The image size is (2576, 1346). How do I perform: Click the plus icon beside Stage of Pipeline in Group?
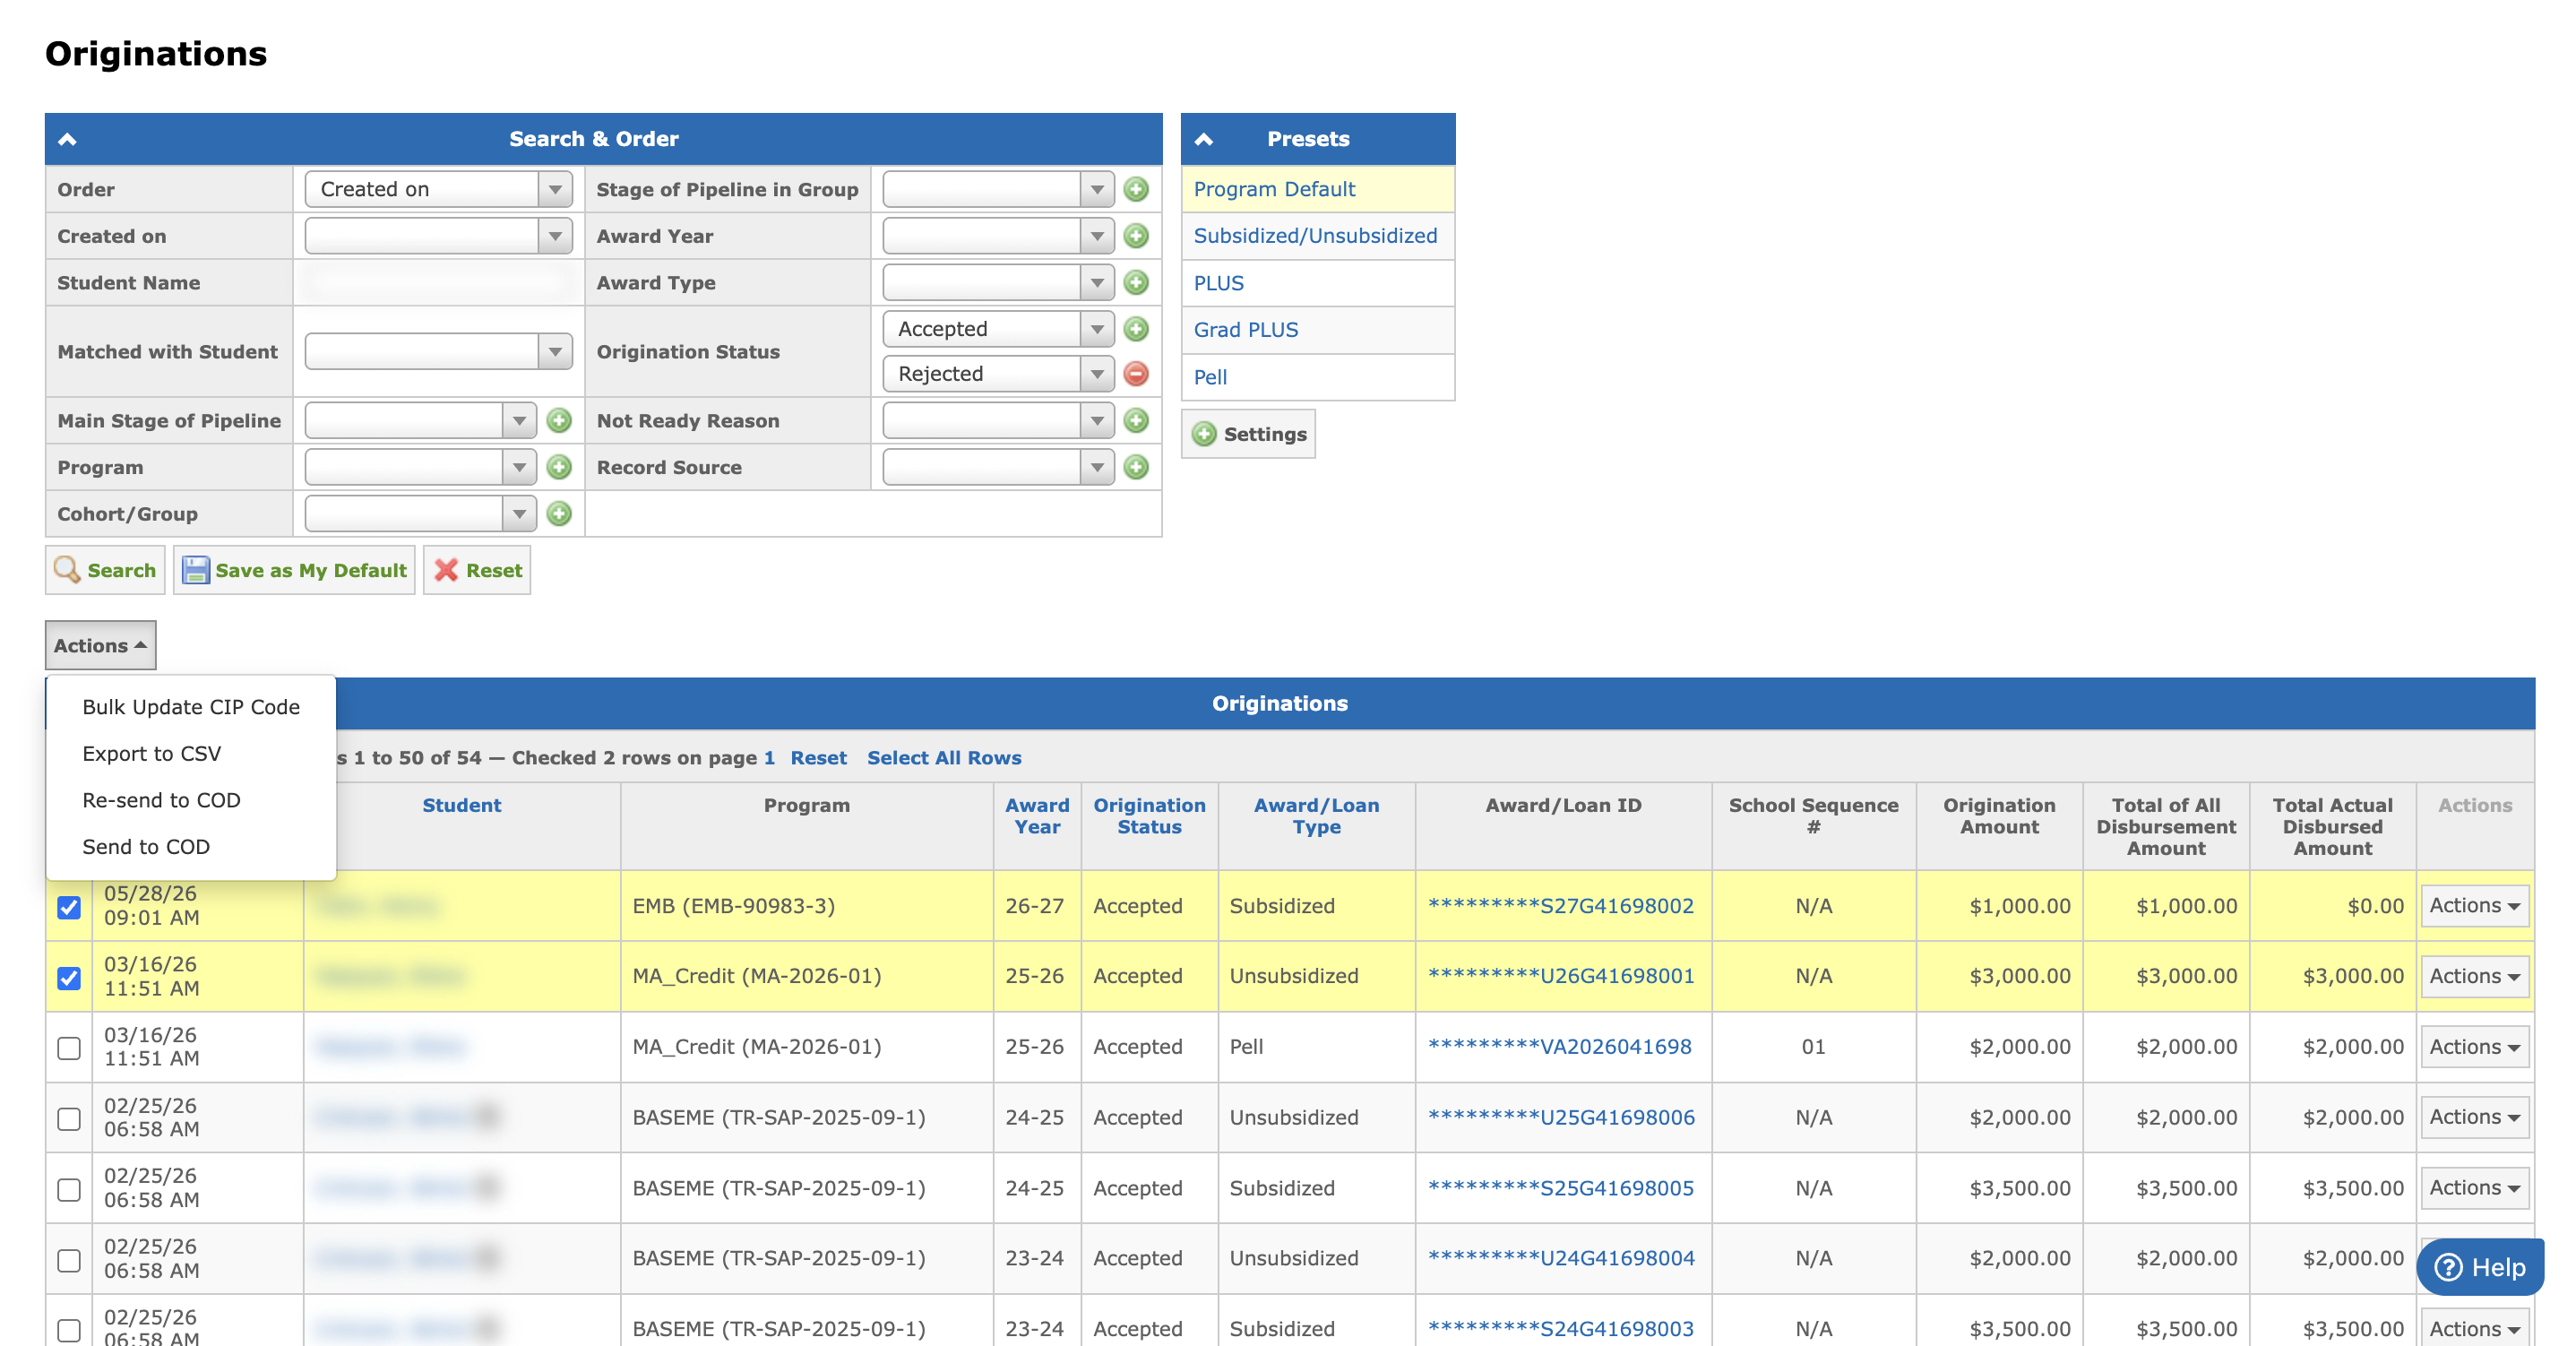point(1136,189)
